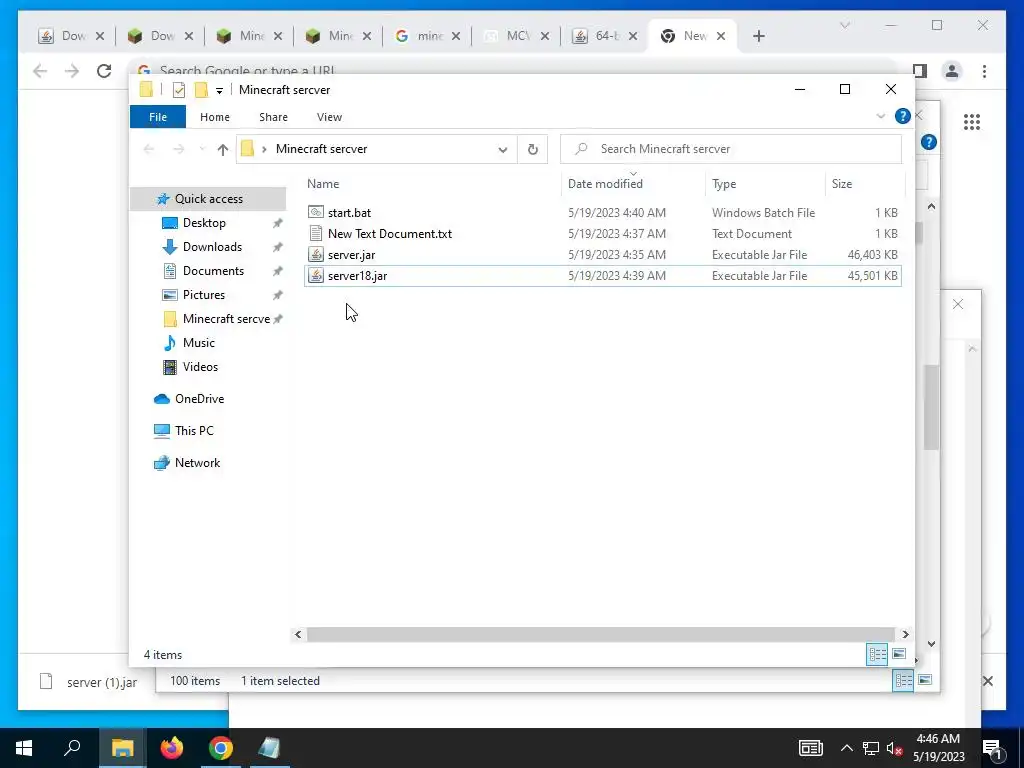1024x768 pixels.
Task: Open notification center icon
Action: coord(993,749)
